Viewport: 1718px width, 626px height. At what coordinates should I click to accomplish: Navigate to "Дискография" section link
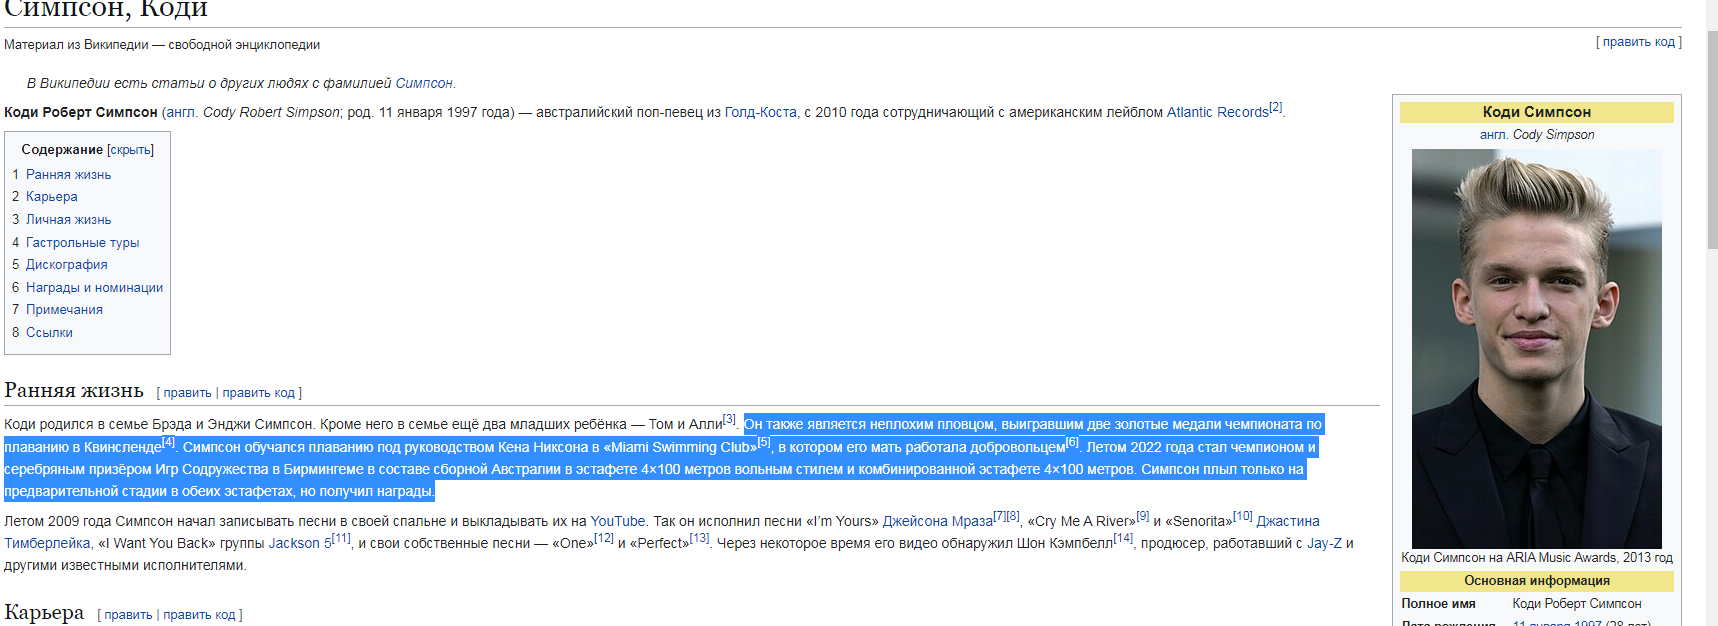click(66, 265)
